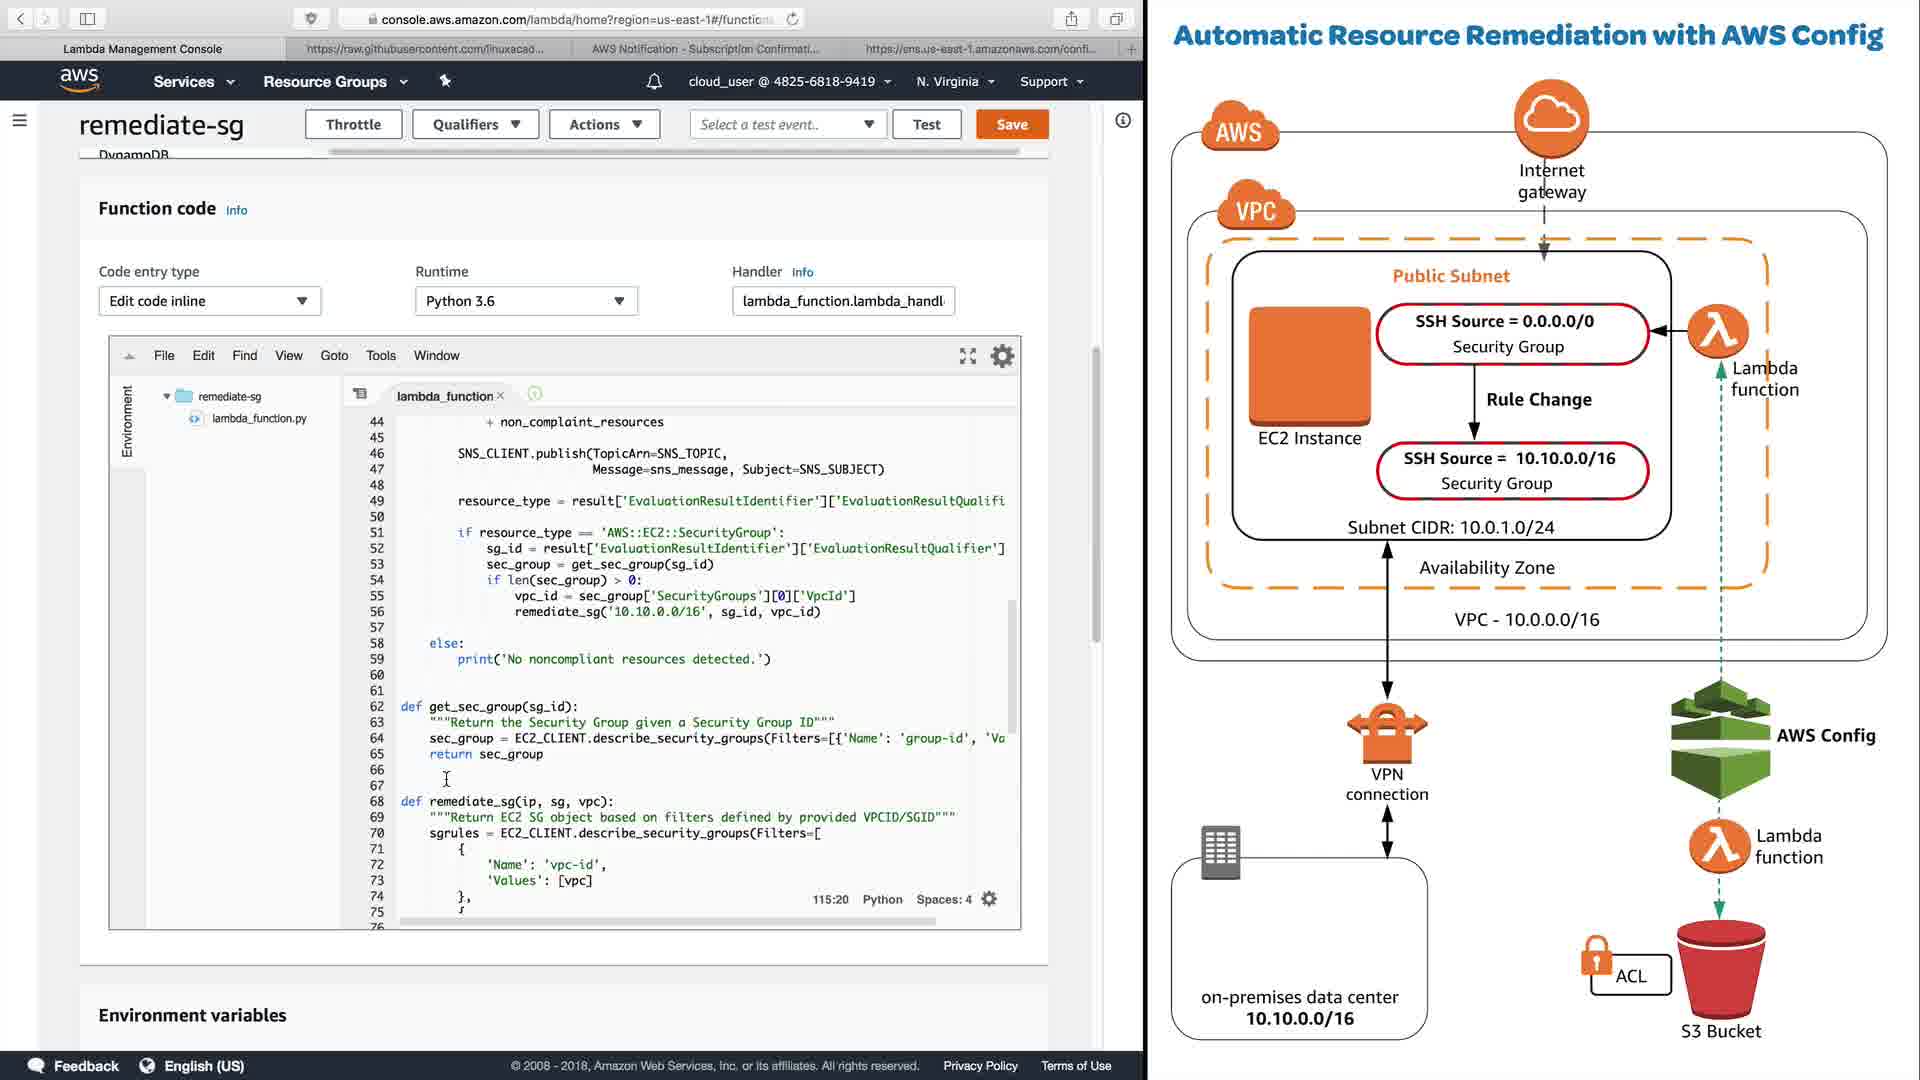Open the hamburger side navigation menu

coord(19,121)
